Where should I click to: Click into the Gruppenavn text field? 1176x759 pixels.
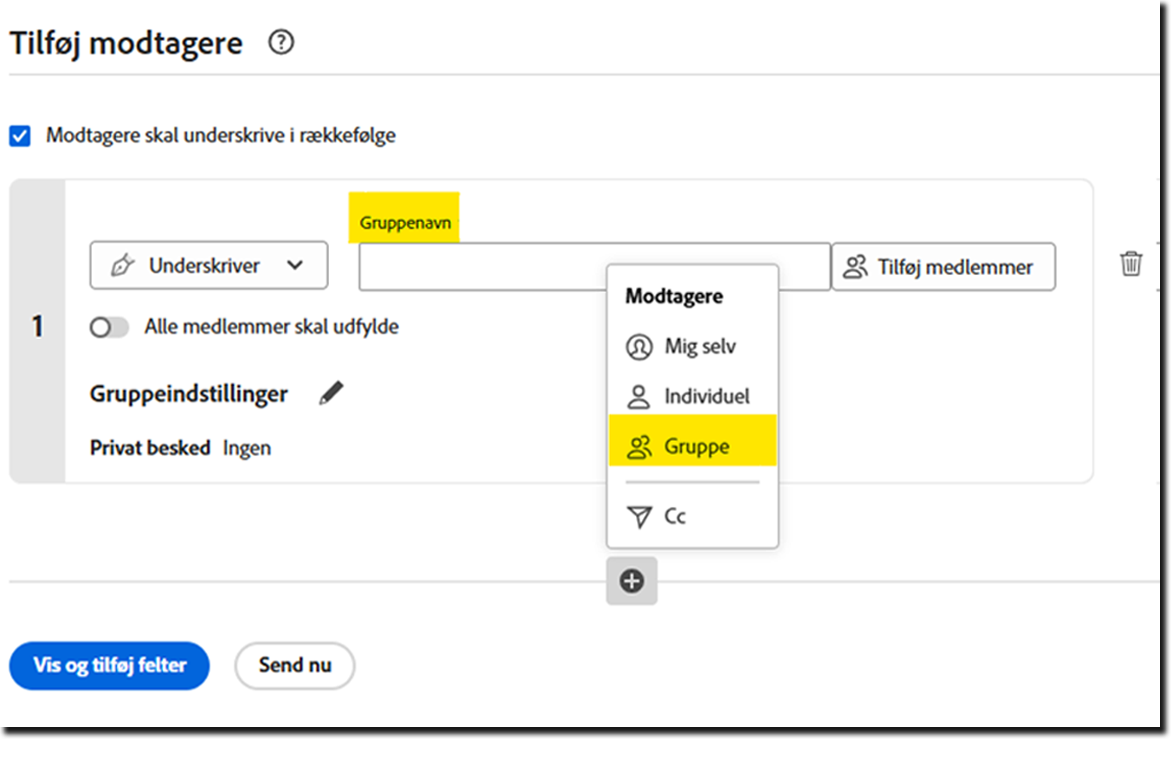[480, 267]
